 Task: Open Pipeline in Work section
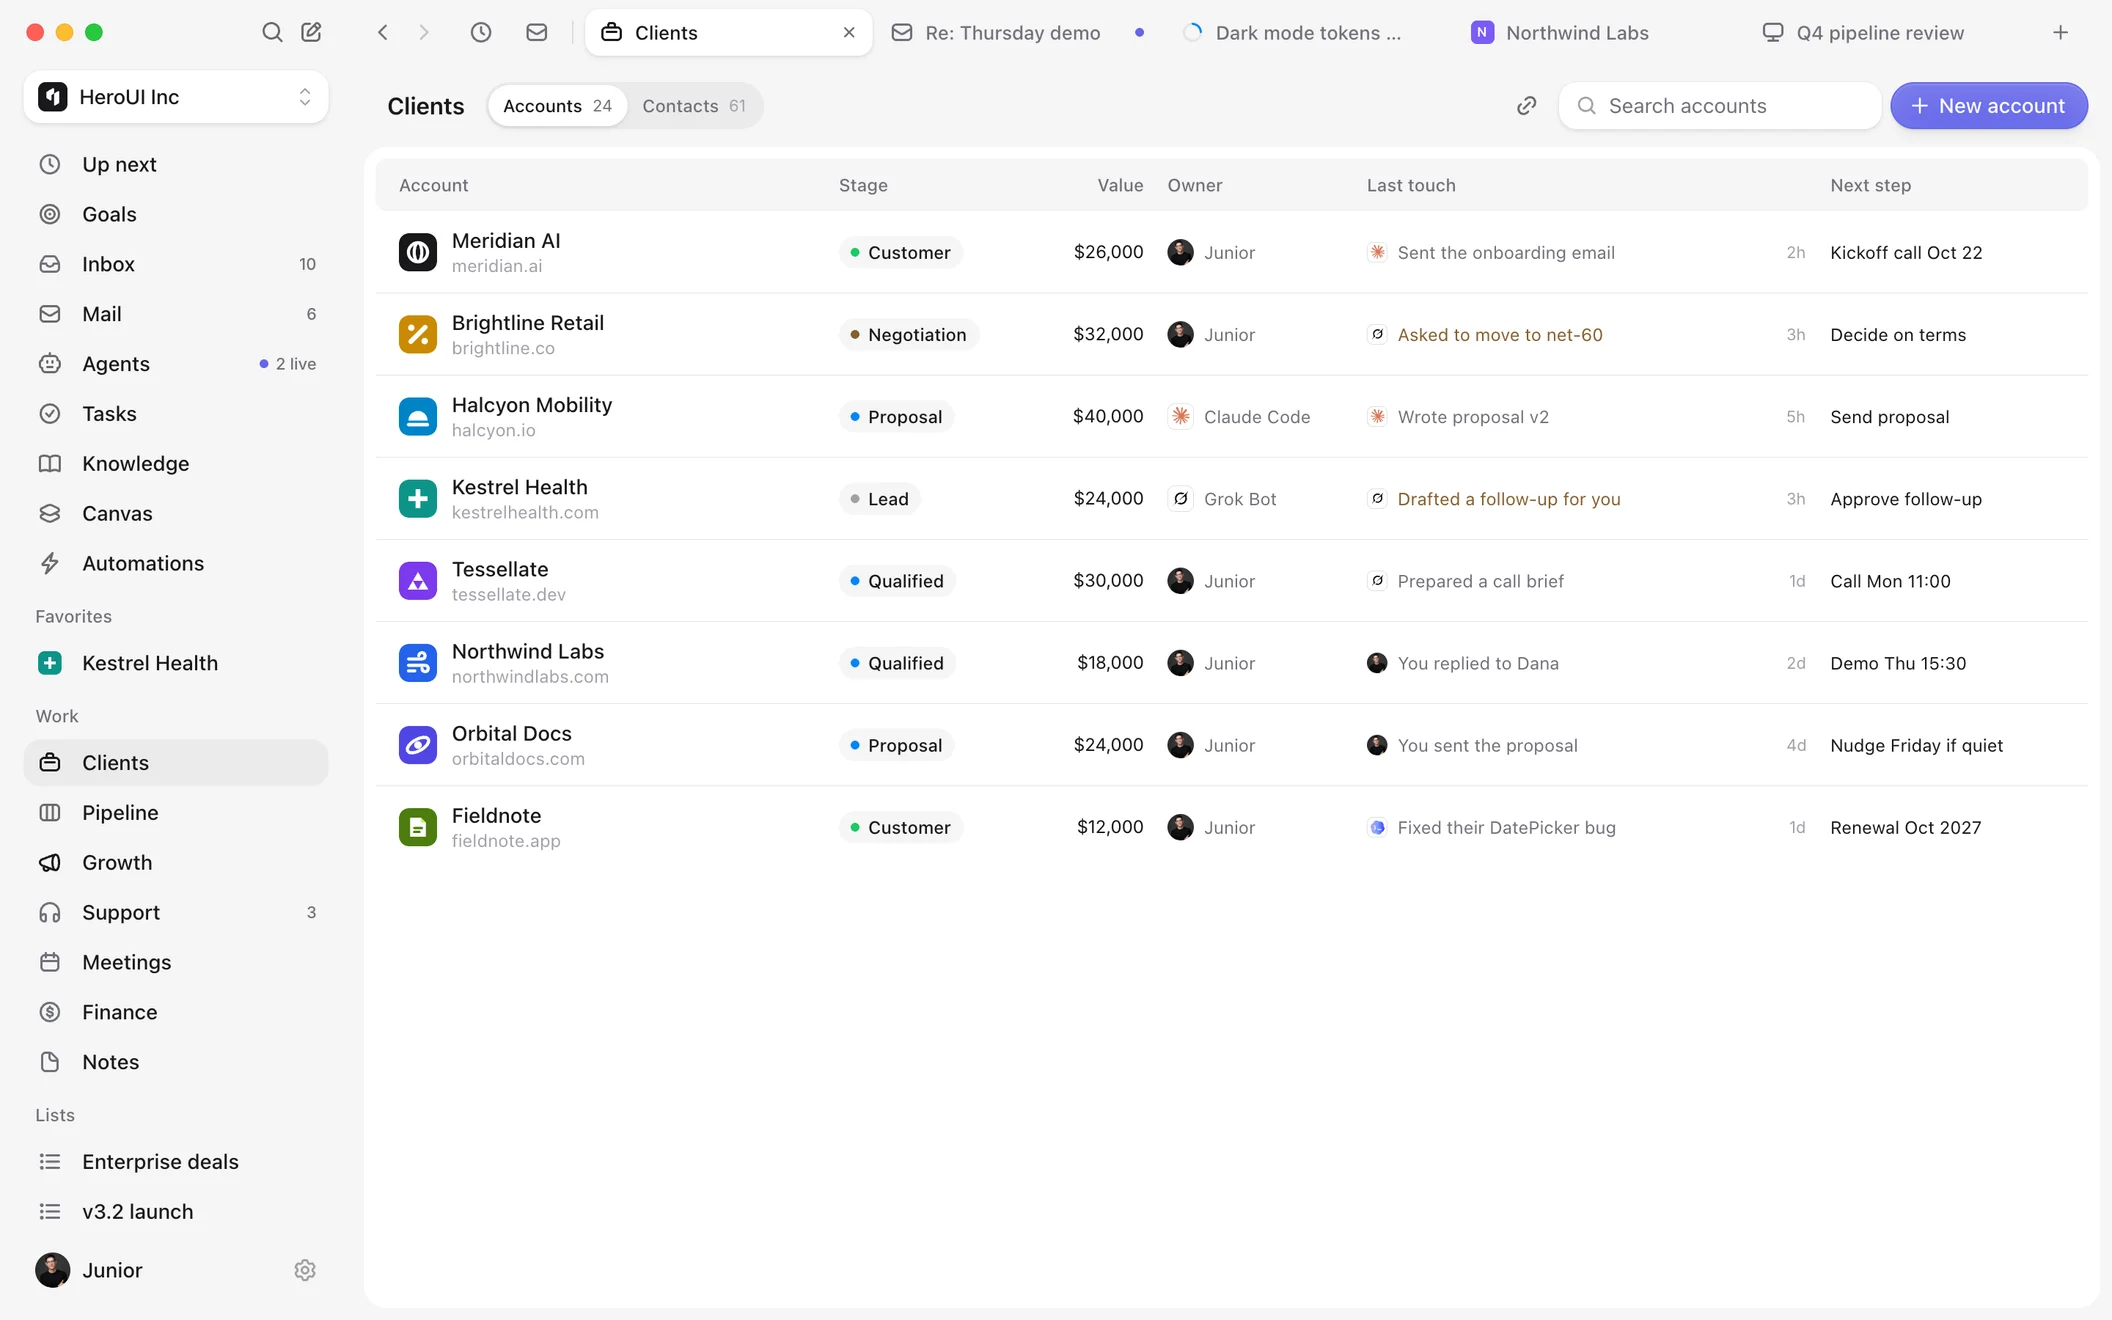176,812
